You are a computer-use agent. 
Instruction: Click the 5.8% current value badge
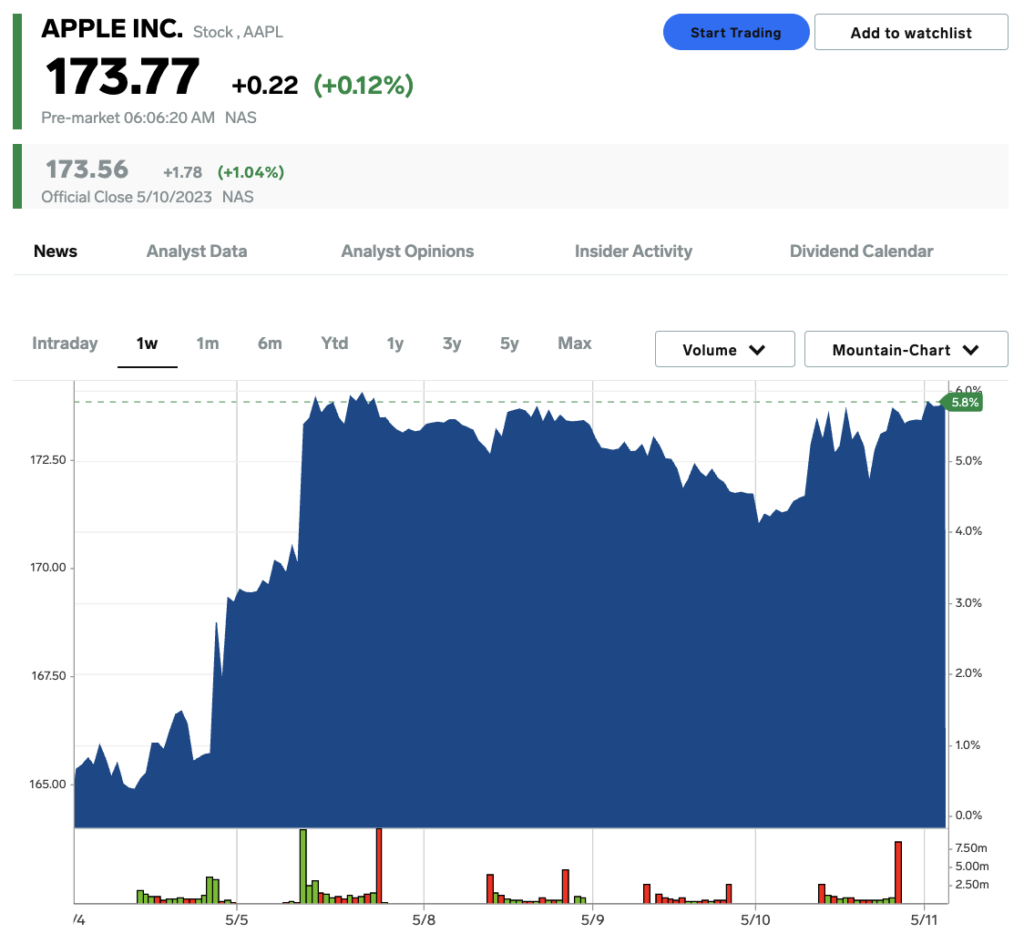(x=963, y=402)
